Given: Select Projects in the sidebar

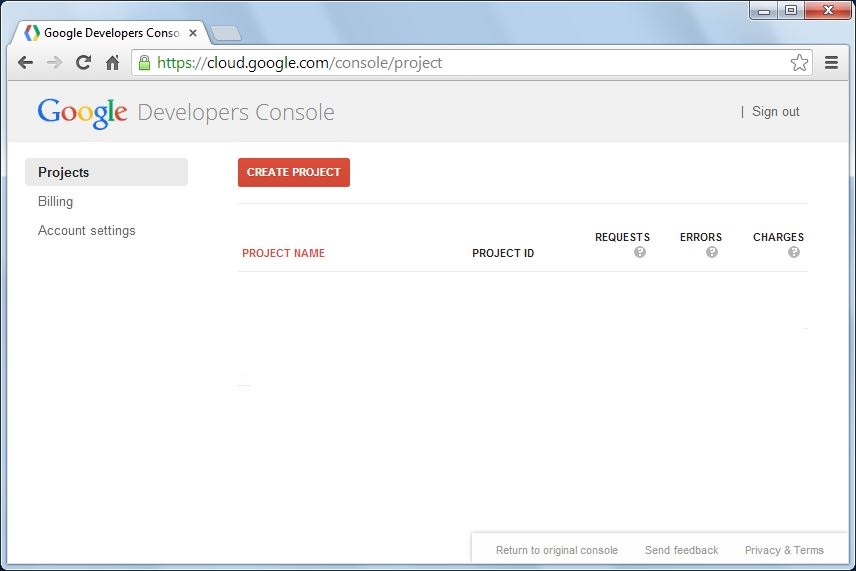Looking at the screenshot, I should (106, 172).
